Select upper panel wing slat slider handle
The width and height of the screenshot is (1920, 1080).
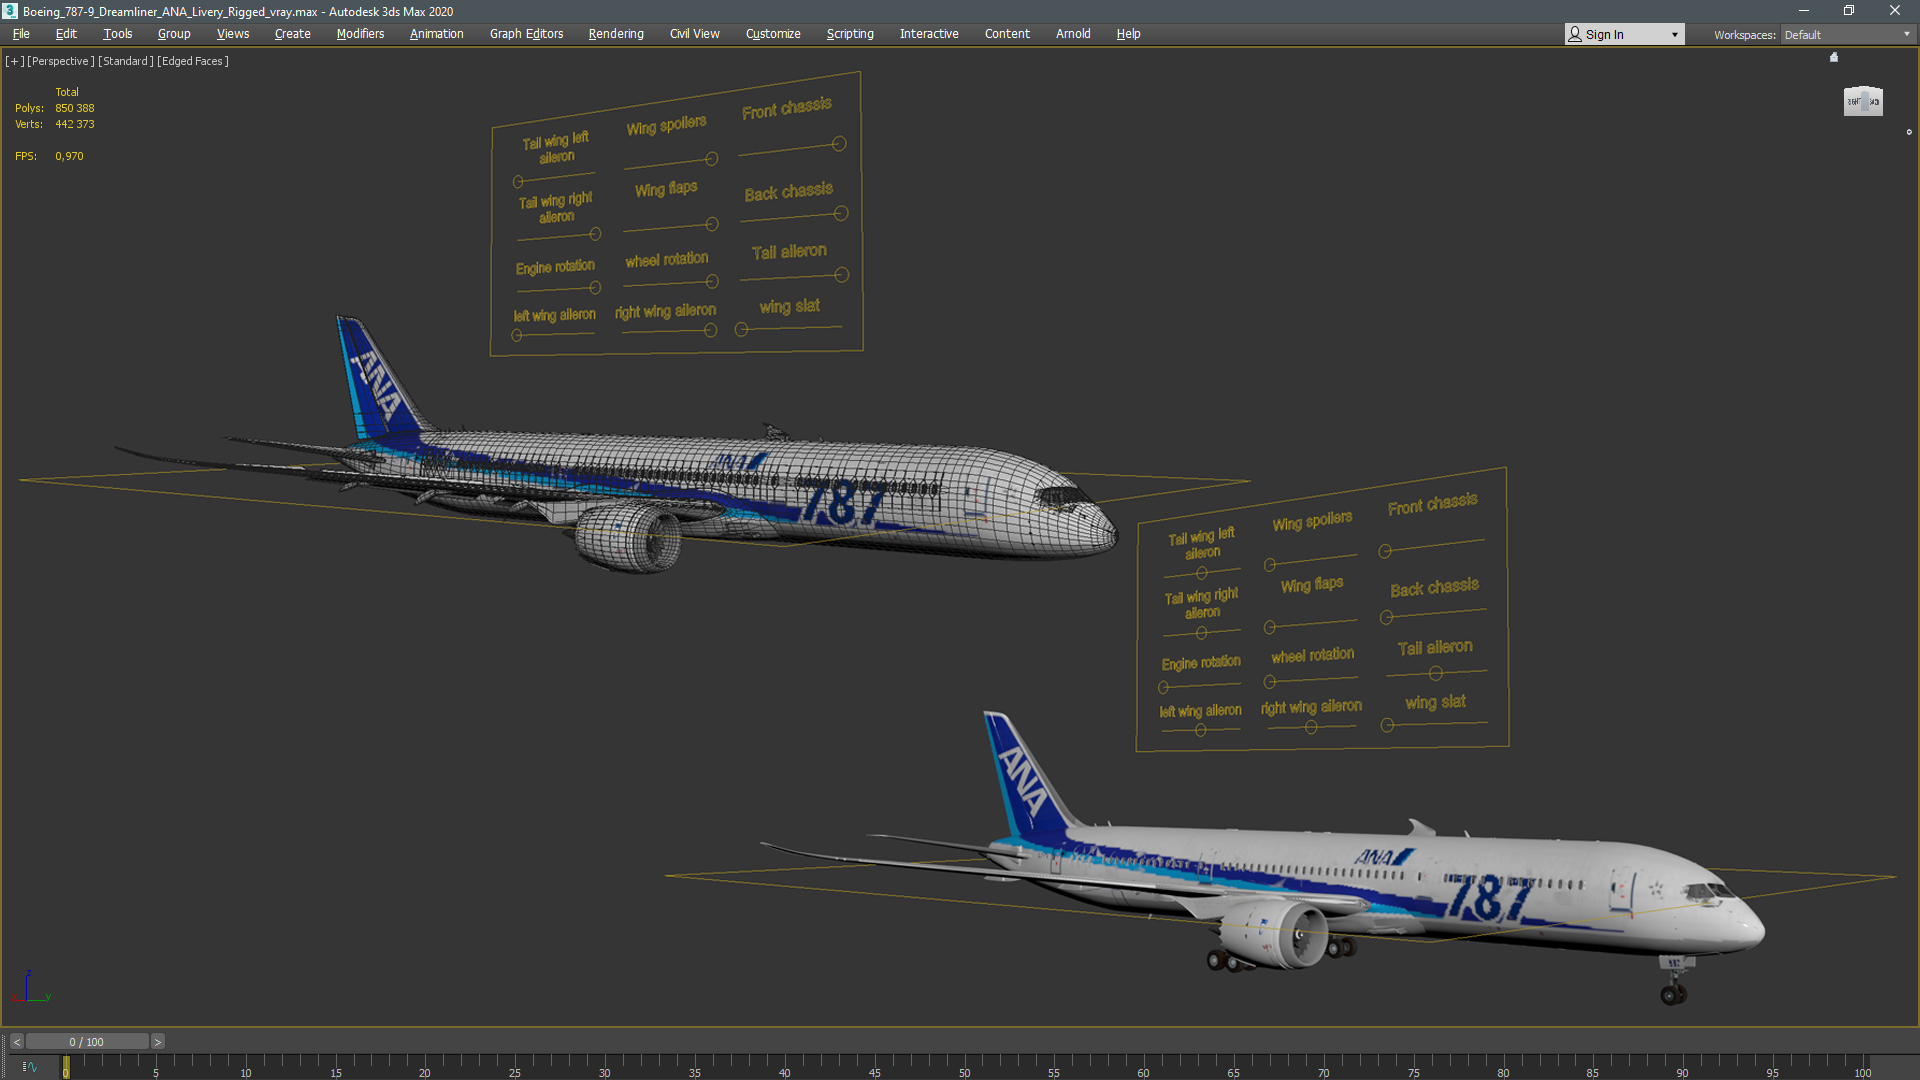tap(741, 330)
